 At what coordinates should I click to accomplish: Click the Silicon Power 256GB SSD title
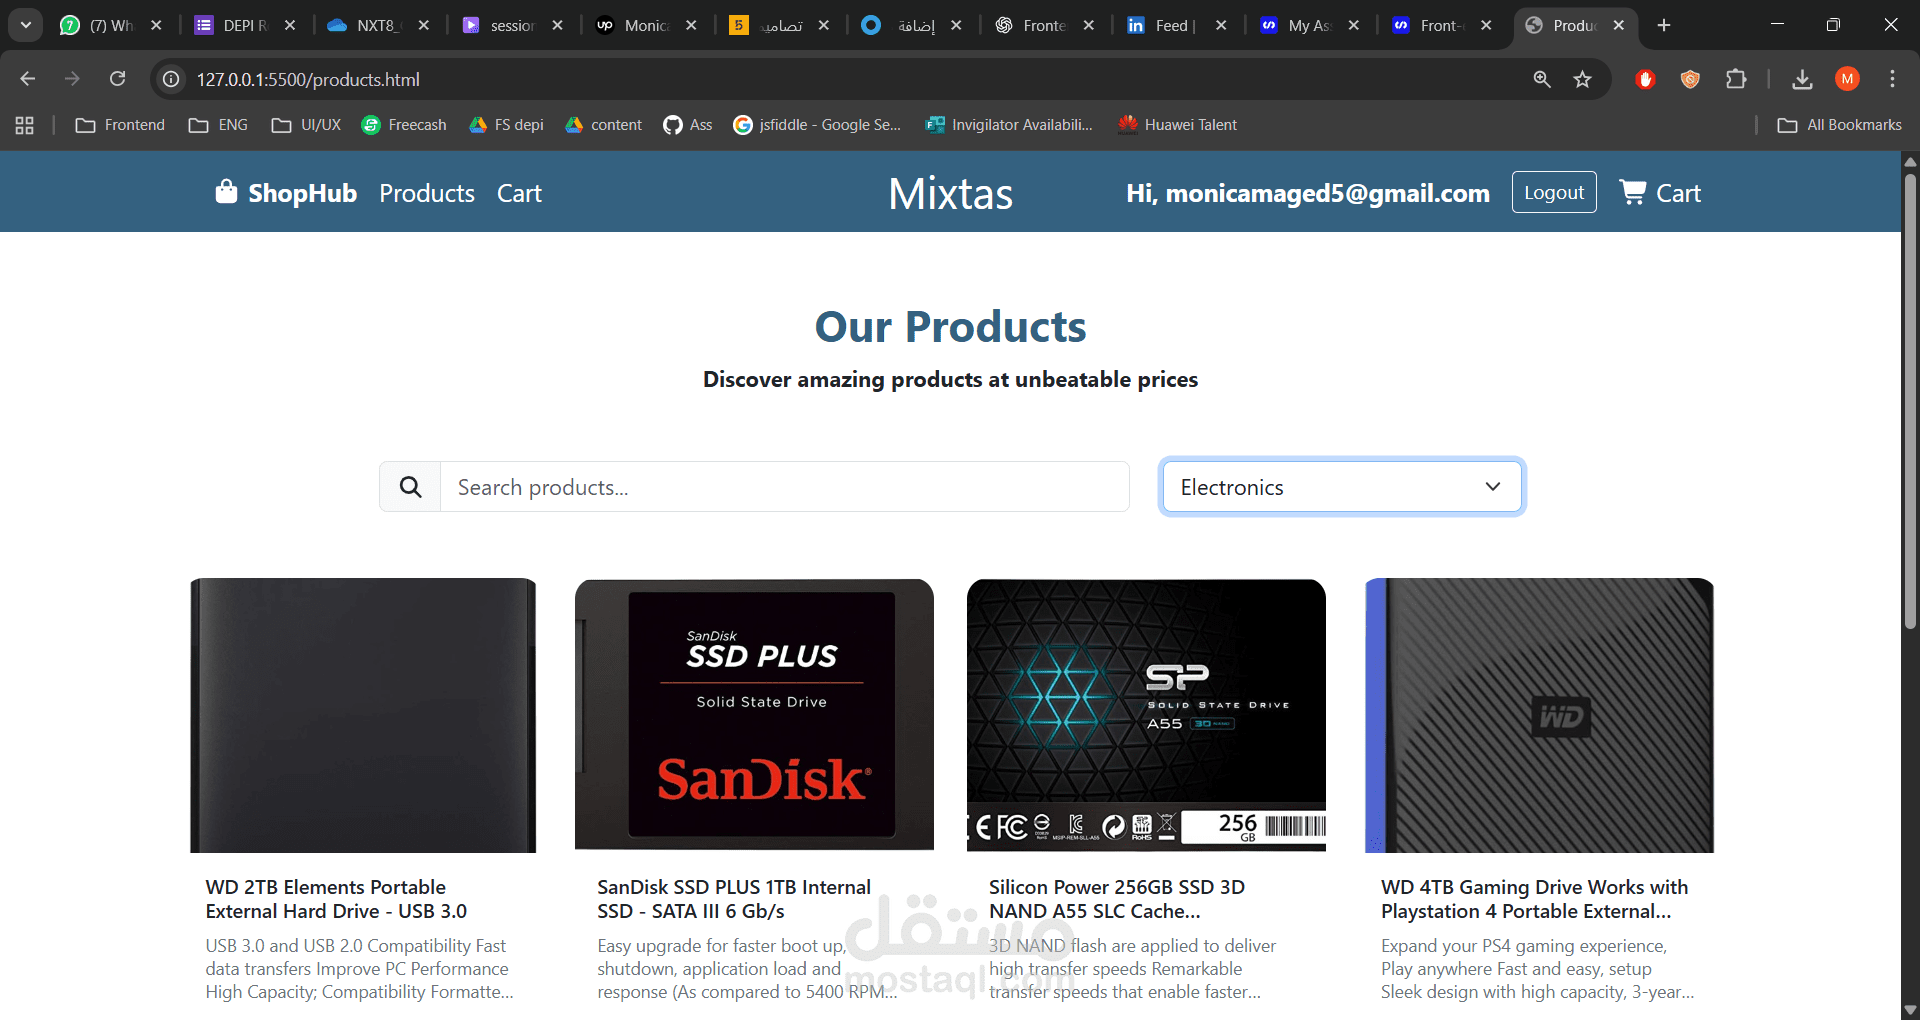[x=1117, y=899]
